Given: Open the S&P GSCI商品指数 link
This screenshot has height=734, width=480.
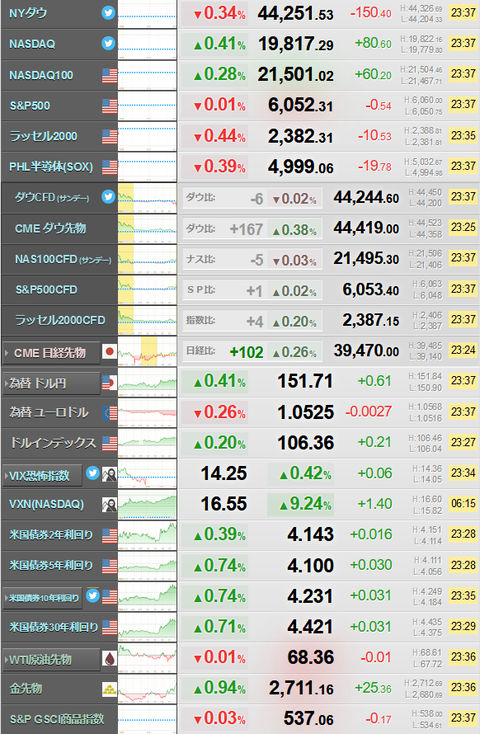Looking at the screenshot, I should click(57, 719).
